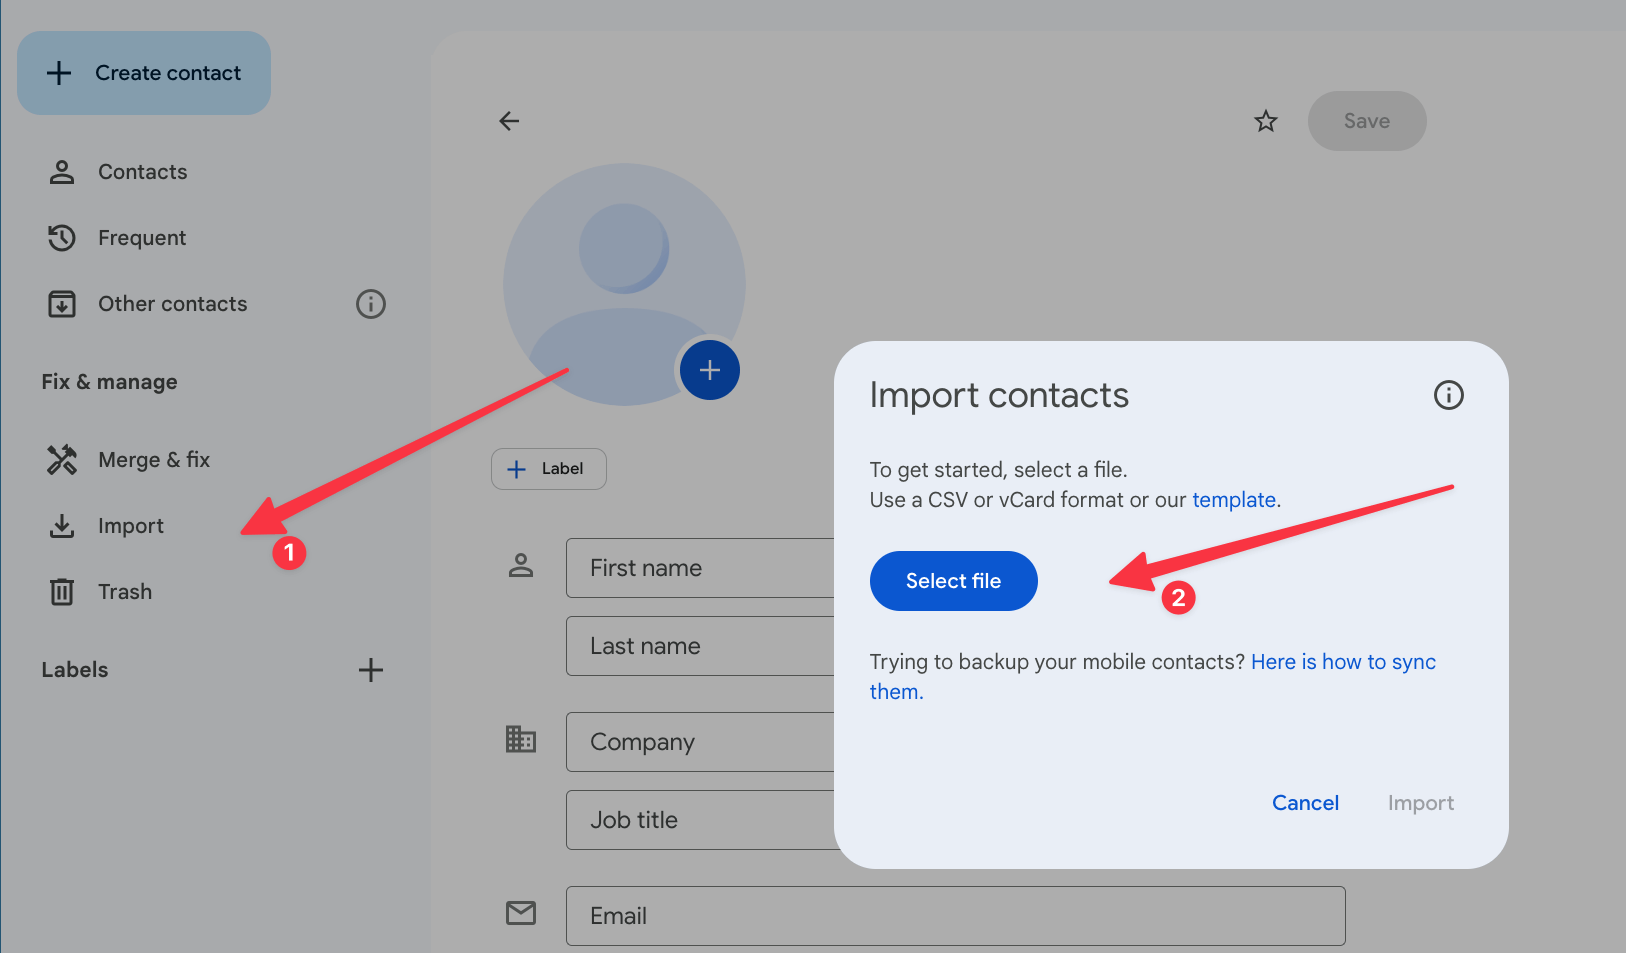
Task: Open Trash in the sidebar
Action: click(x=125, y=592)
